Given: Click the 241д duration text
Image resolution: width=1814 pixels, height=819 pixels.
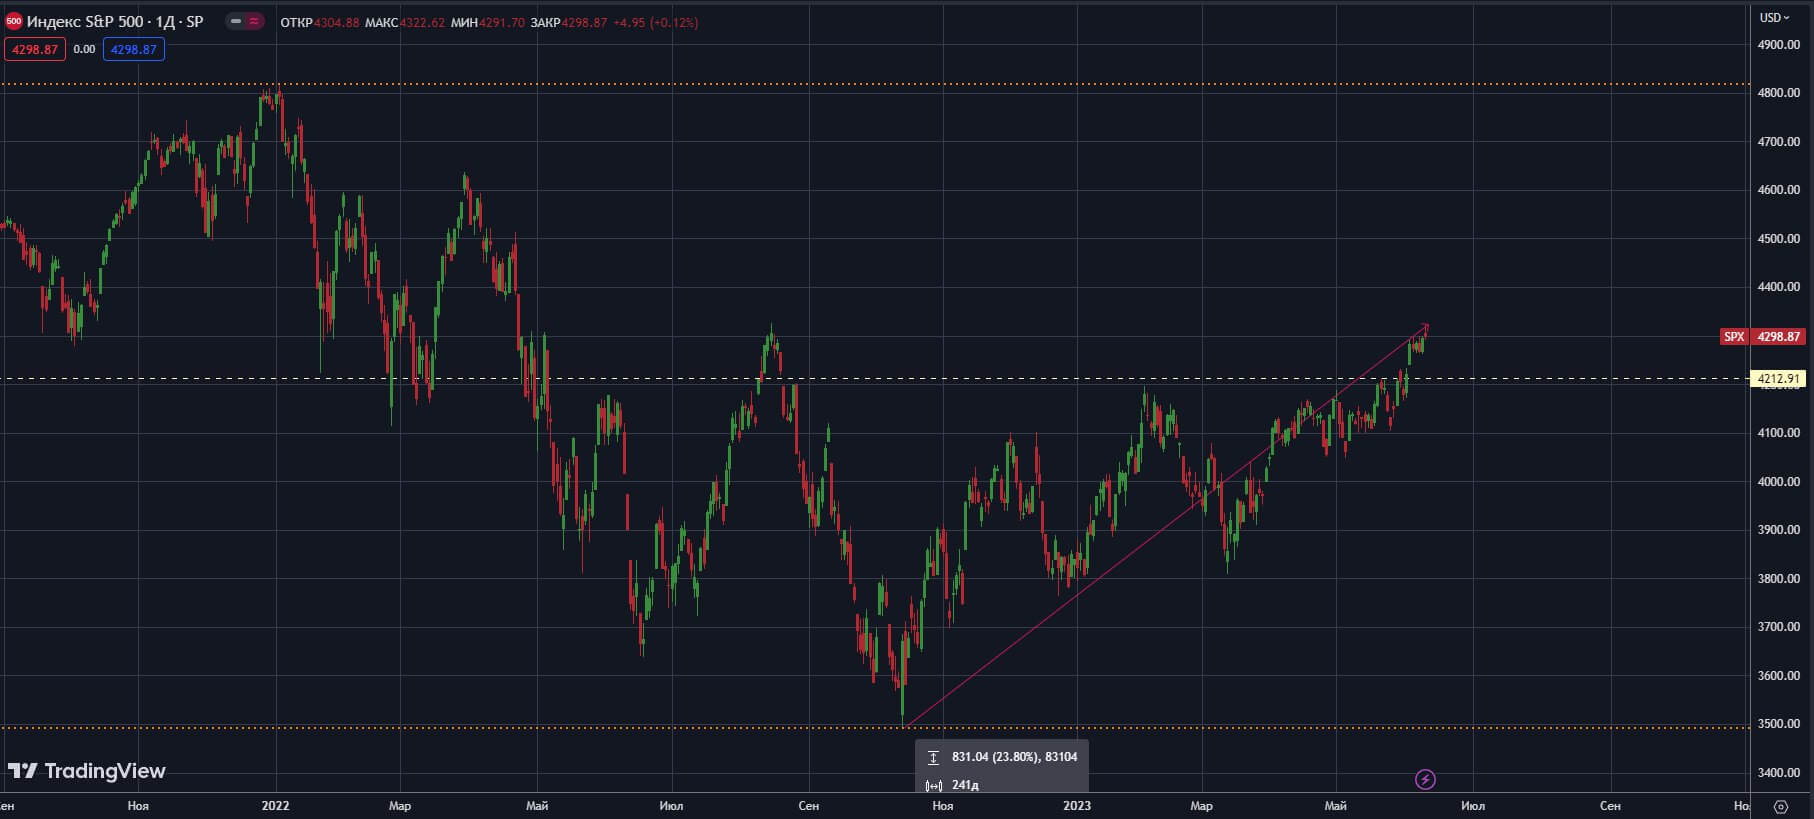Looking at the screenshot, I should coord(965,785).
